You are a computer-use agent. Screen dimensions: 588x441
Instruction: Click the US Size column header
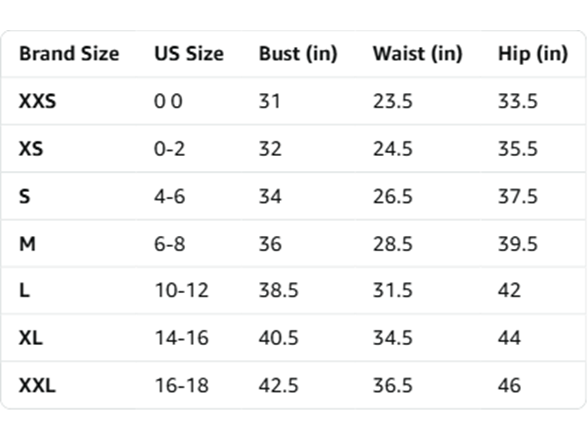pyautogui.click(x=189, y=54)
